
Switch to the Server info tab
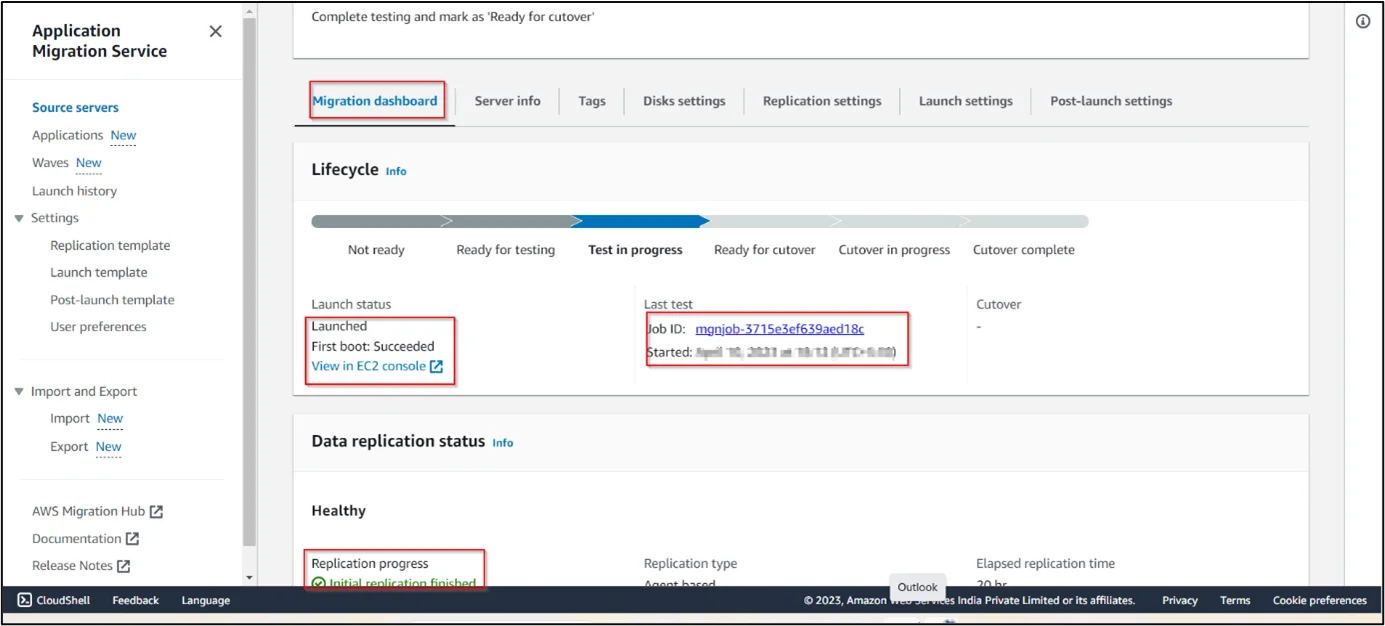point(507,101)
